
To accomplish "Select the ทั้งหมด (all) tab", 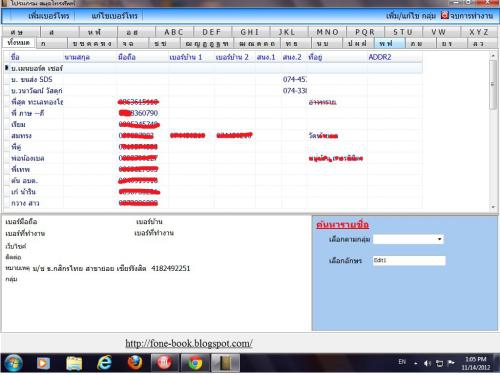I will point(18,43).
